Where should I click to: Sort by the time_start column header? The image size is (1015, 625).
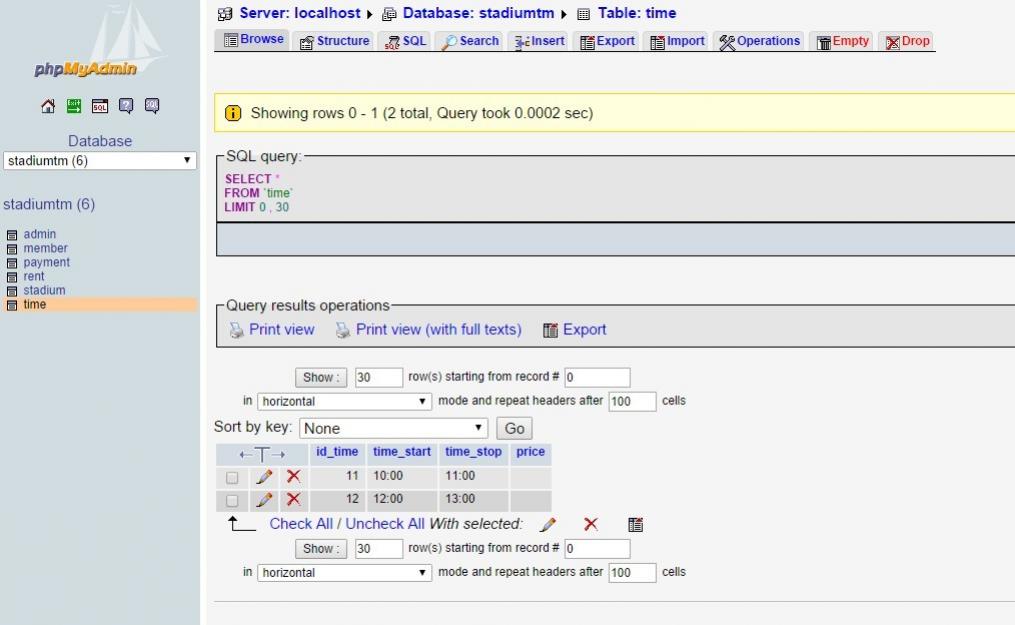[x=401, y=452]
